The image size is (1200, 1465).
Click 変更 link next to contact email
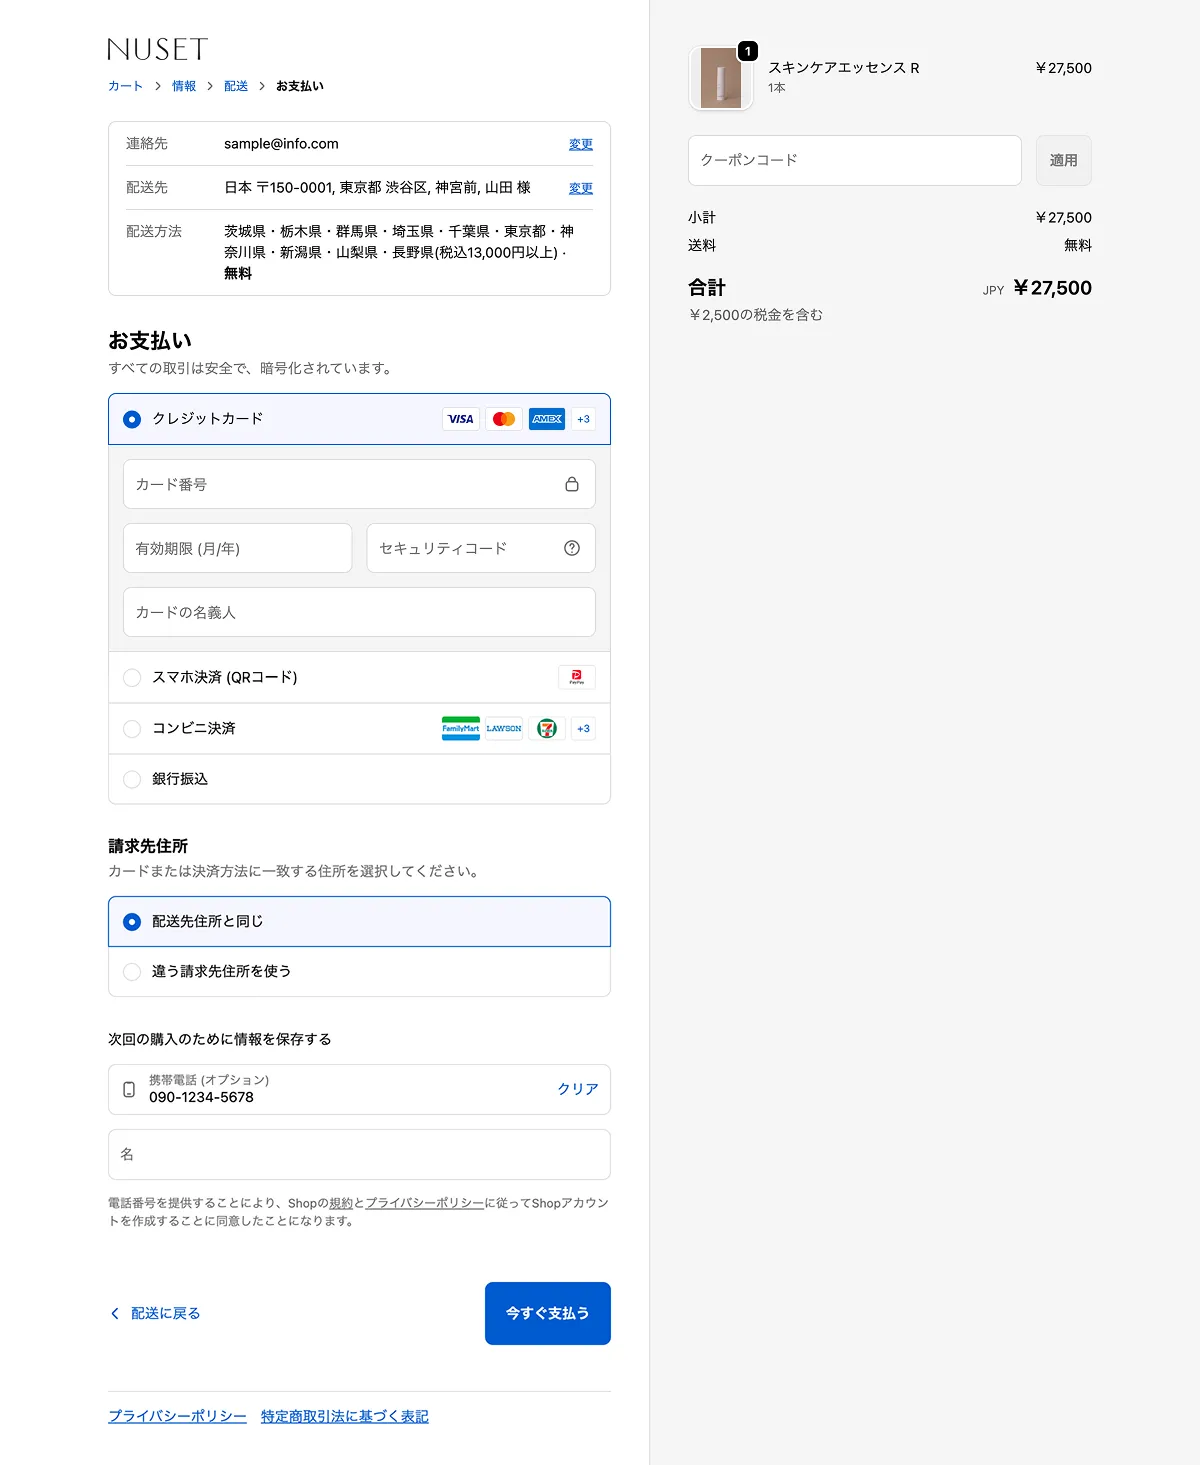580,144
